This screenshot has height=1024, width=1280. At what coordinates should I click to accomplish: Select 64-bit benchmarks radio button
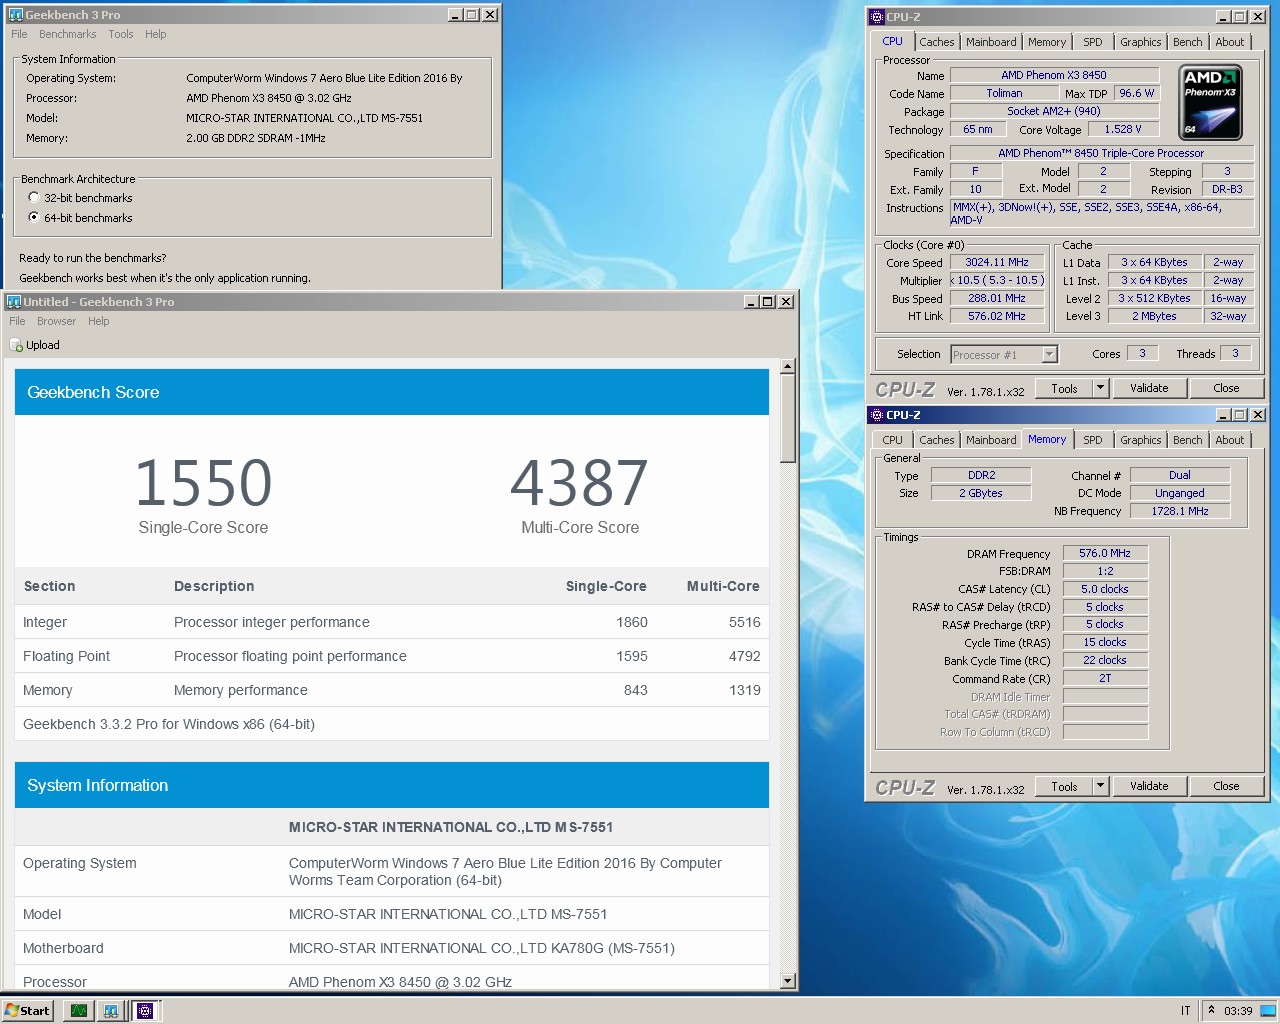[x=34, y=217]
